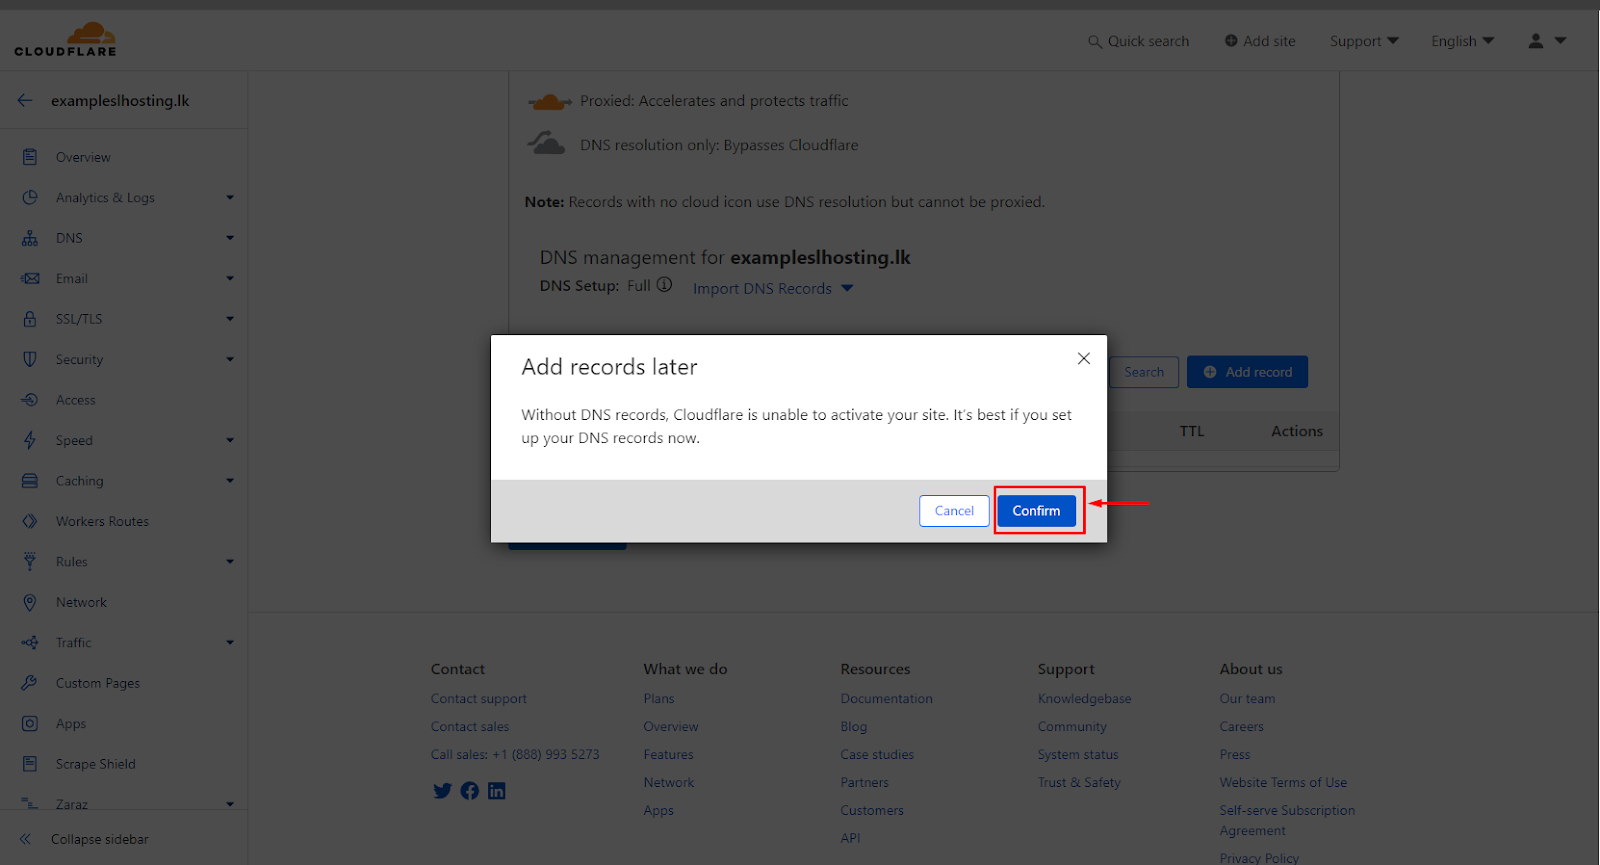Click the Collapse sidebar double-chevron icon

pos(25,839)
